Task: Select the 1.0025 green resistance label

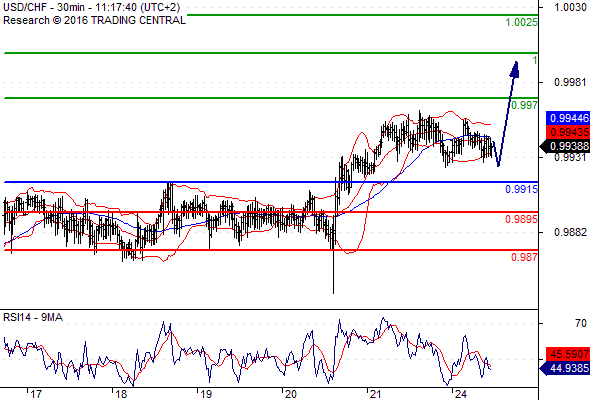Action: (x=522, y=23)
